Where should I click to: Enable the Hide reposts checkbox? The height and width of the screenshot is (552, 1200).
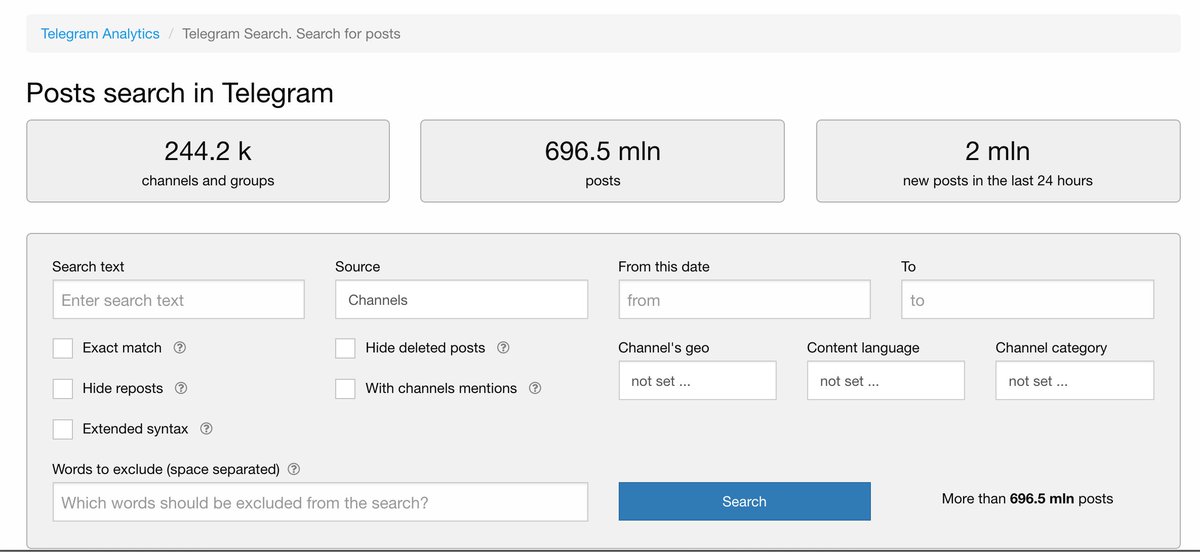coord(63,388)
